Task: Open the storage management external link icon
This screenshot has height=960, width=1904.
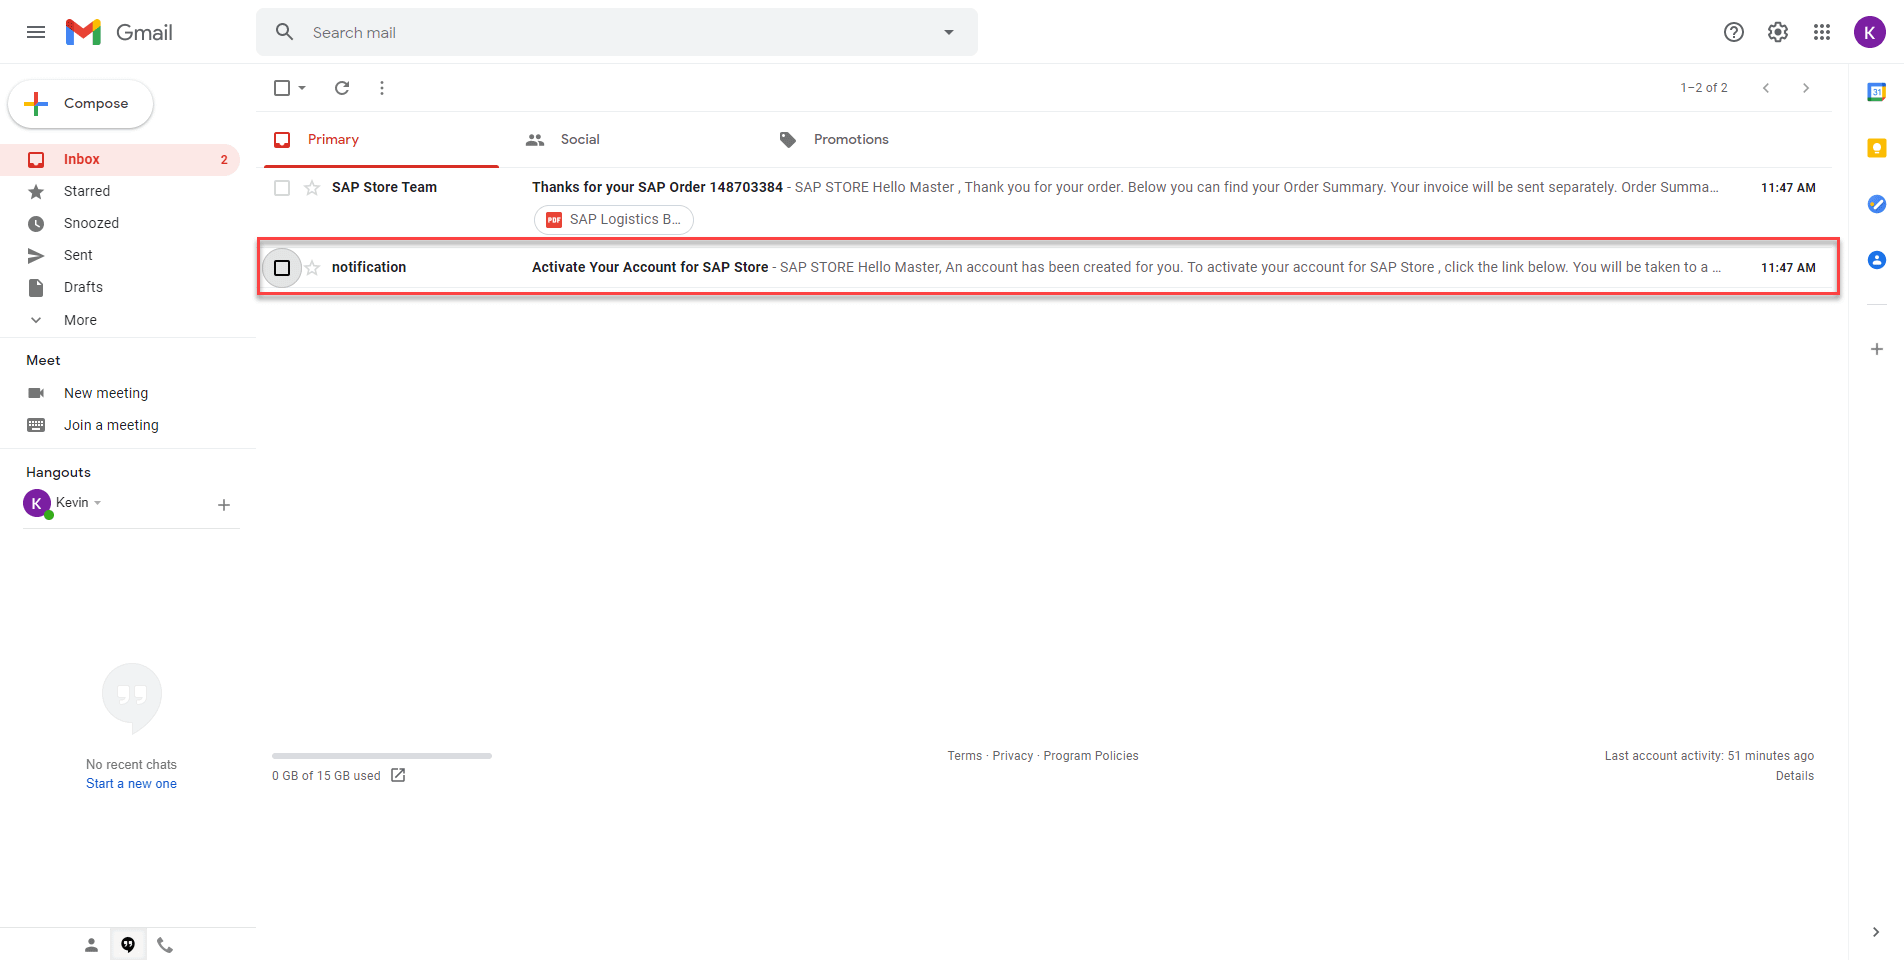Action: [x=398, y=775]
